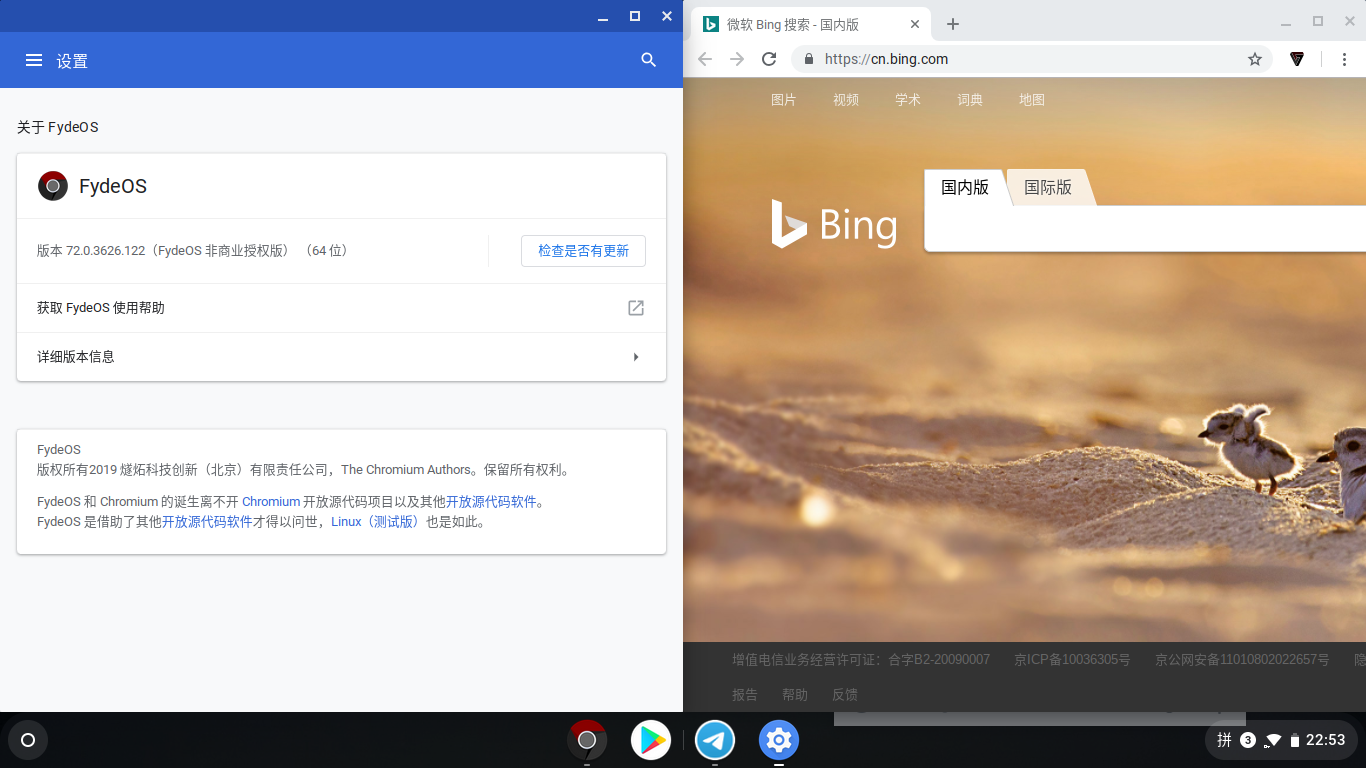
Task: Follow the Linux（测试版）link
Action: (x=376, y=522)
